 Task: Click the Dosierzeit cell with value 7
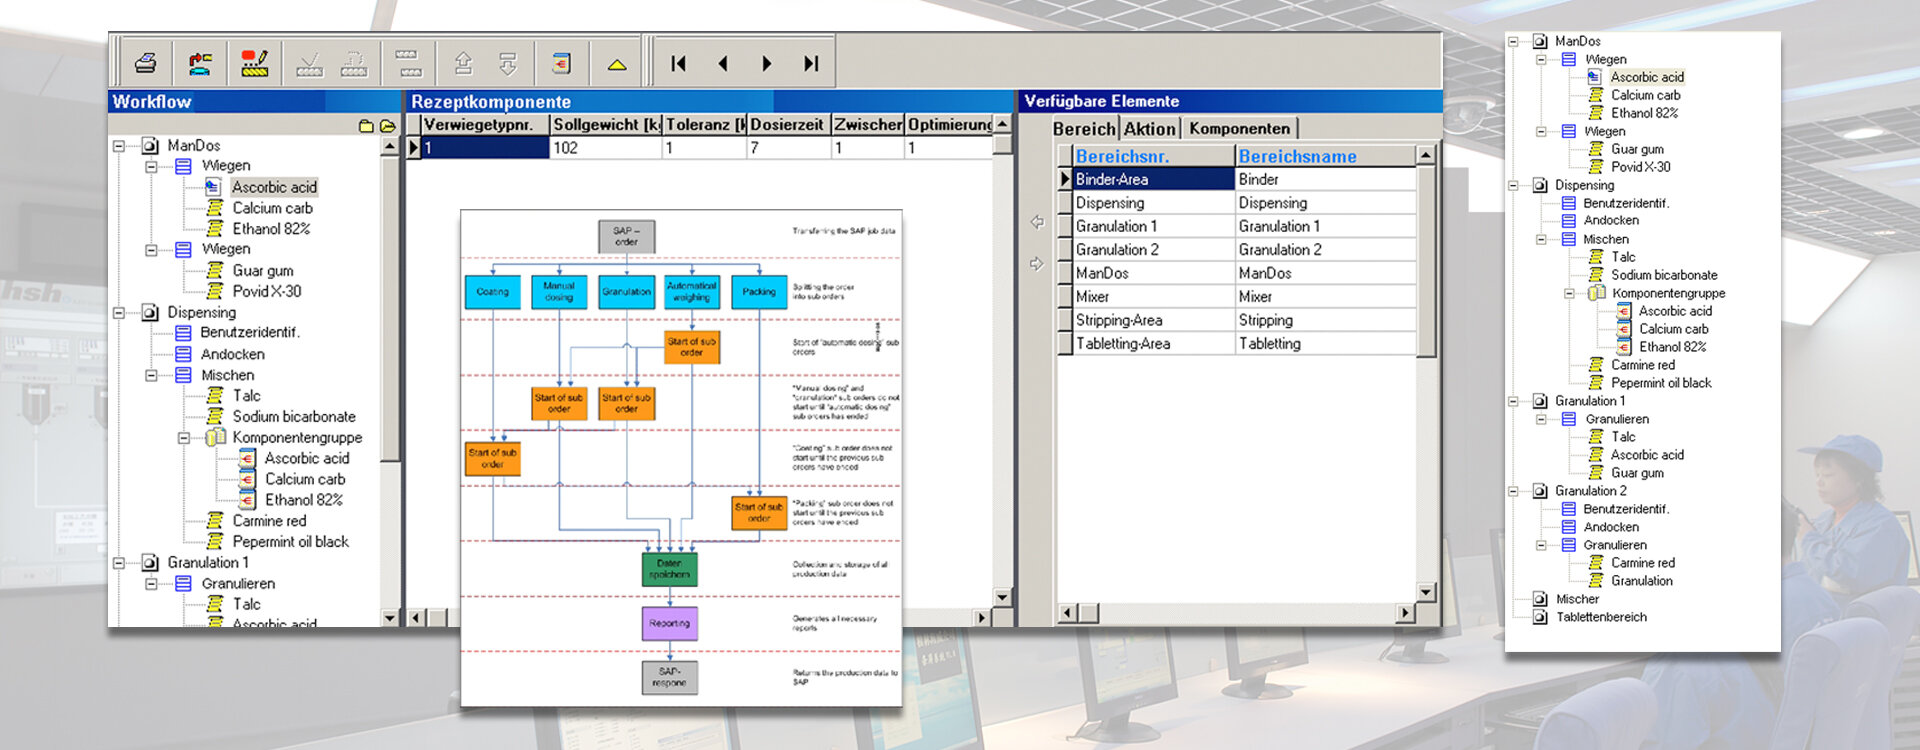789,148
